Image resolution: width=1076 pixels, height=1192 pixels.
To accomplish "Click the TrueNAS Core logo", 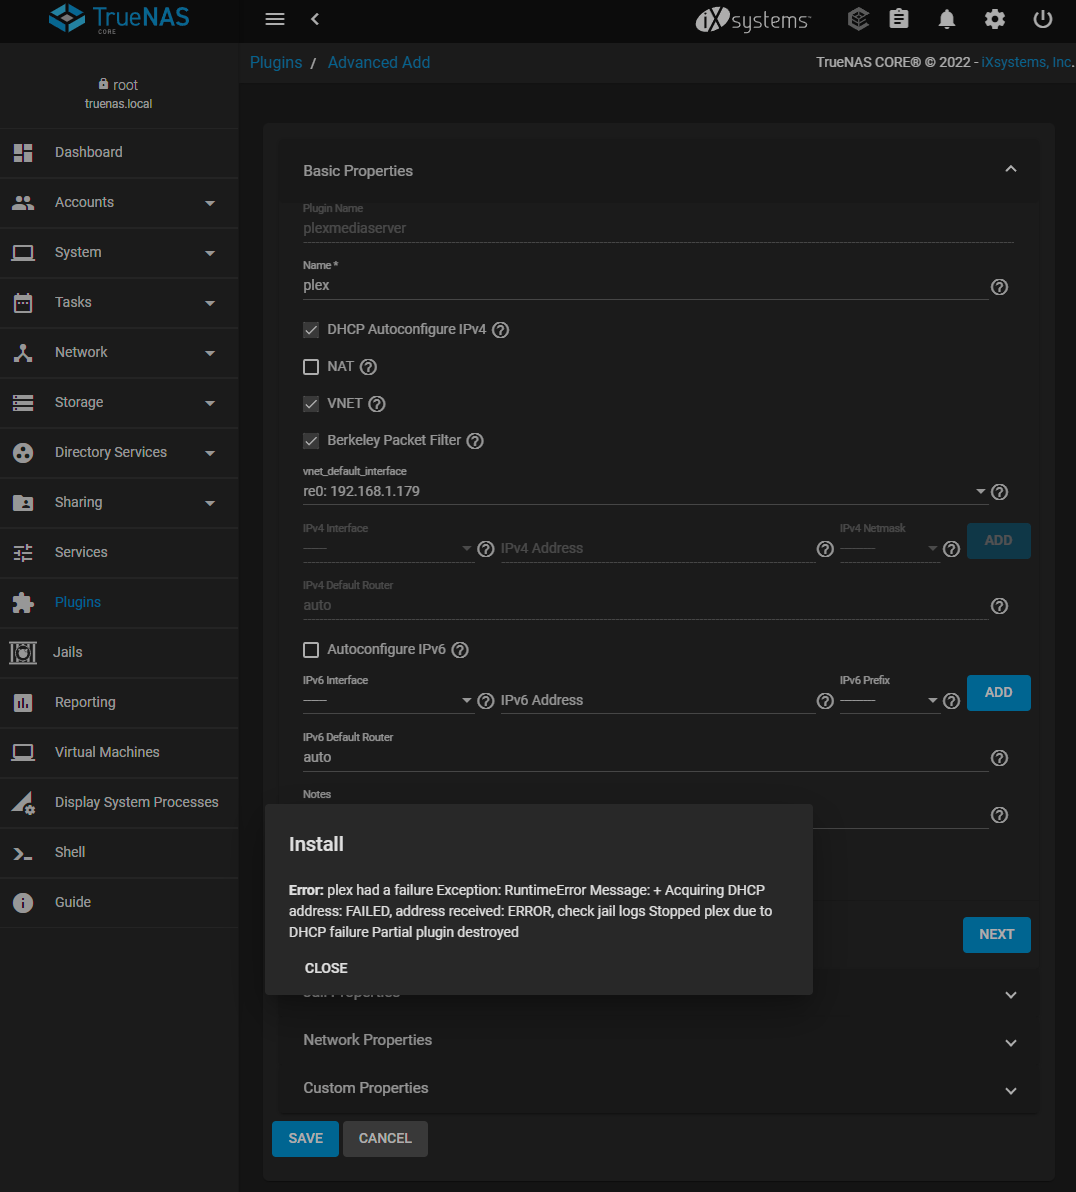I will click(119, 18).
